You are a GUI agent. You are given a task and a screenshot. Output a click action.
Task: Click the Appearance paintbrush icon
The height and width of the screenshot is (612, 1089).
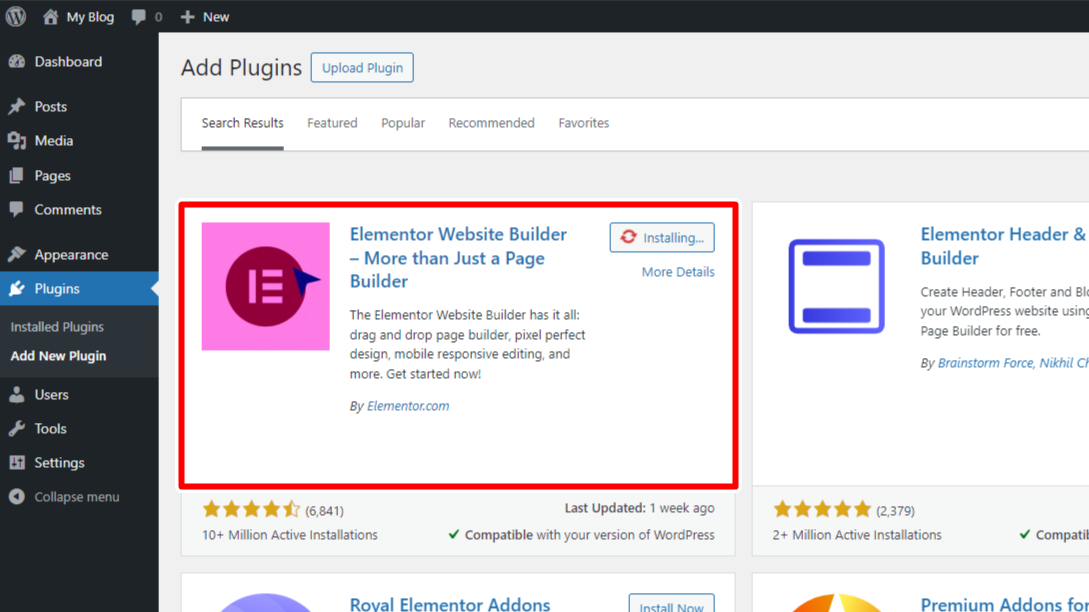pyautogui.click(x=17, y=254)
